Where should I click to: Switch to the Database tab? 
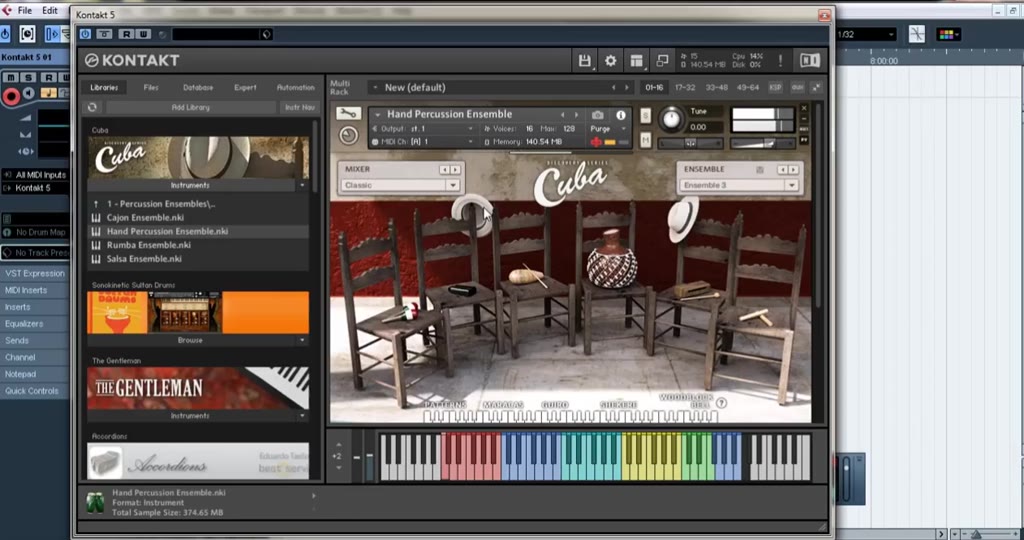coord(198,87)
